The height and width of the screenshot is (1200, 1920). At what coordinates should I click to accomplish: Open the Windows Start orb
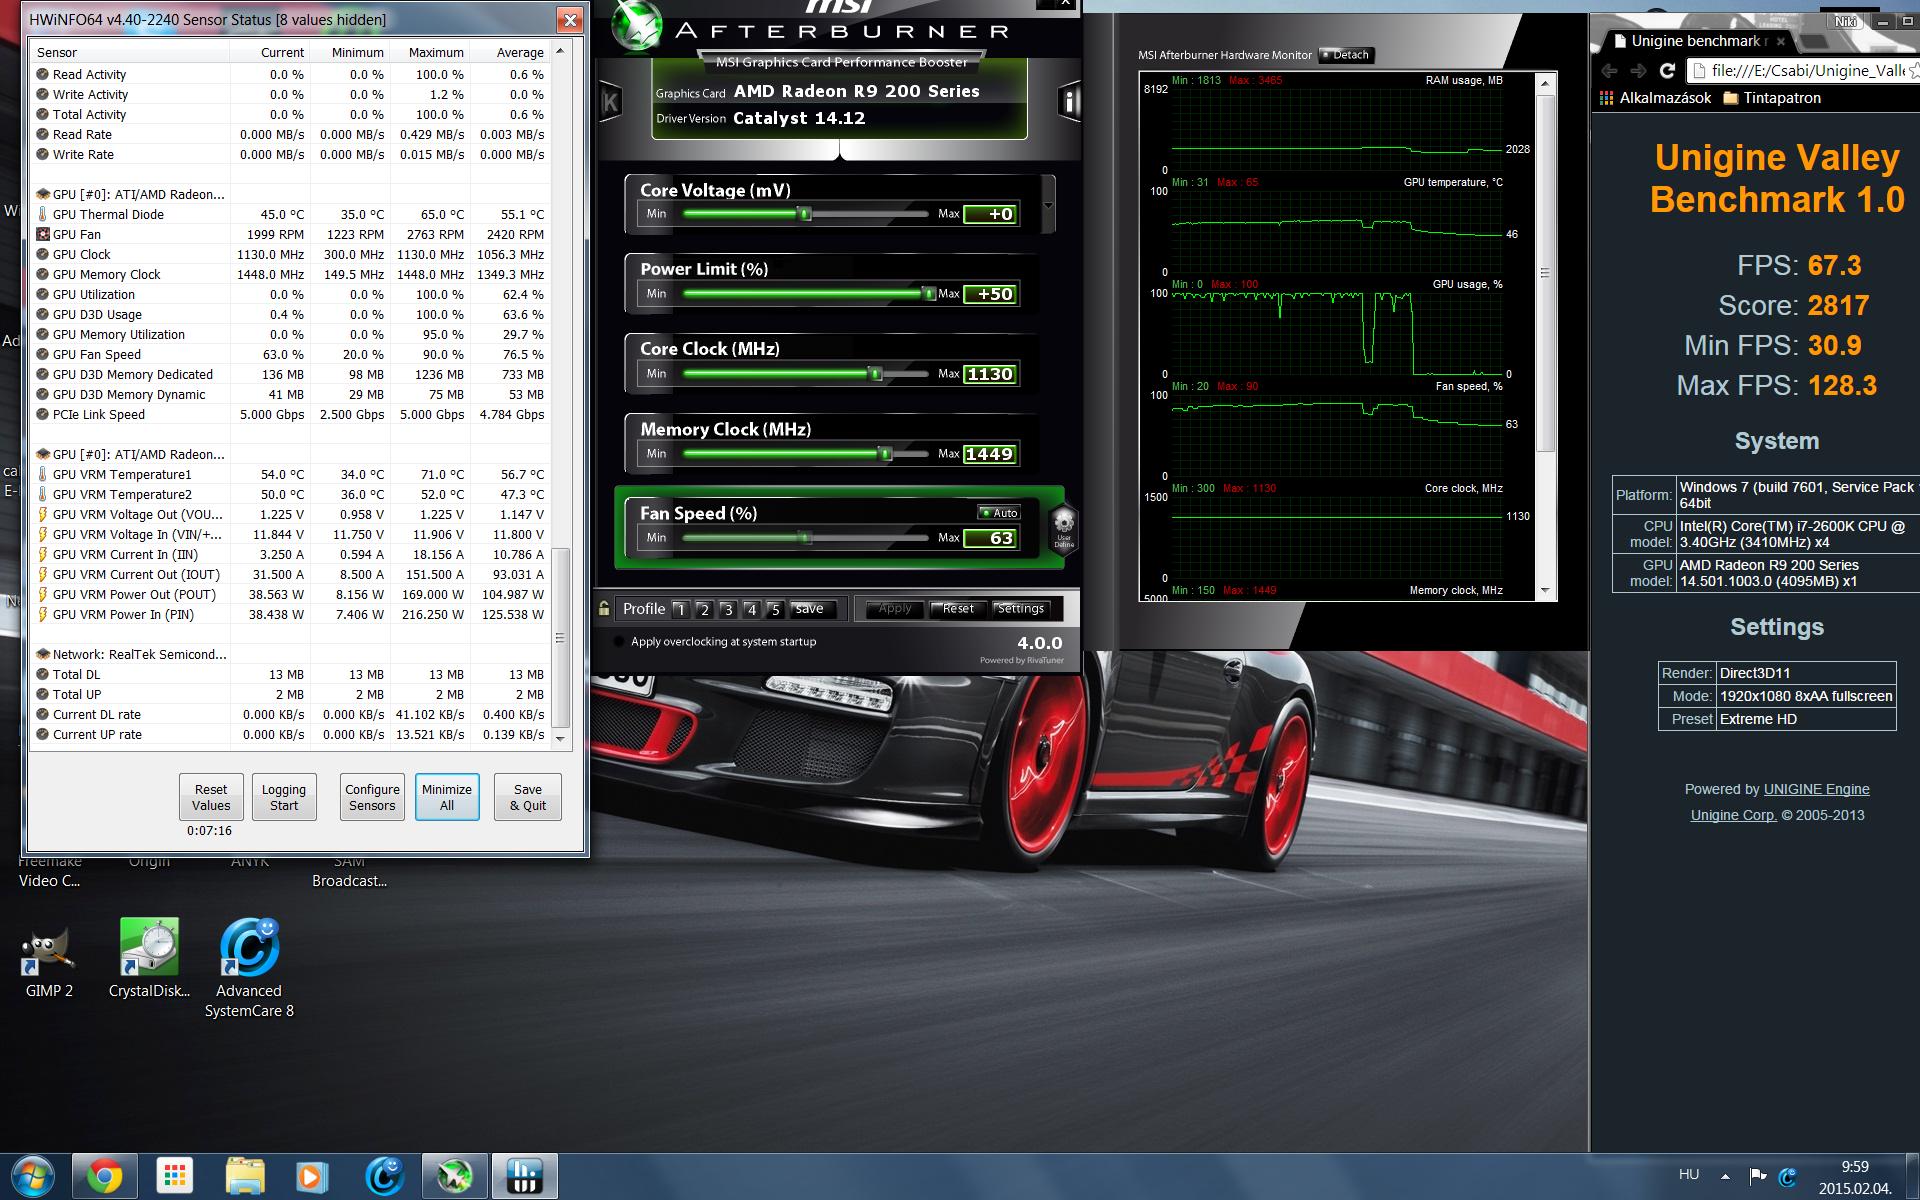pos(33,1176)
